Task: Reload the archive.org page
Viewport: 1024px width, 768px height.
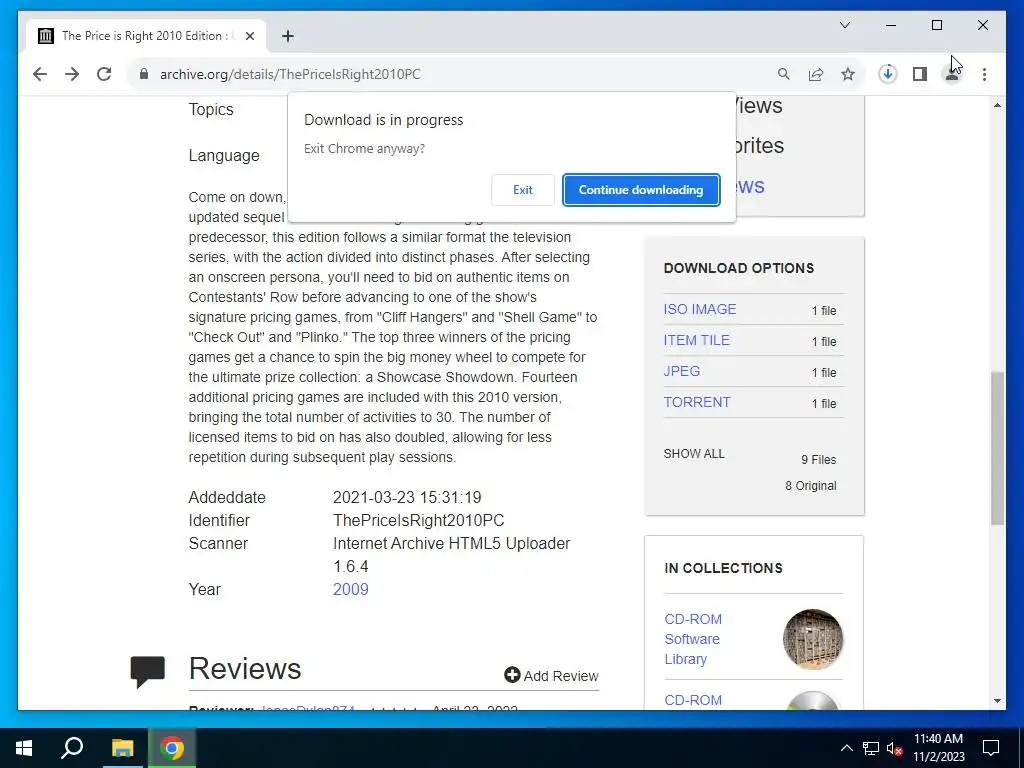Action: (x=104, y=74)
